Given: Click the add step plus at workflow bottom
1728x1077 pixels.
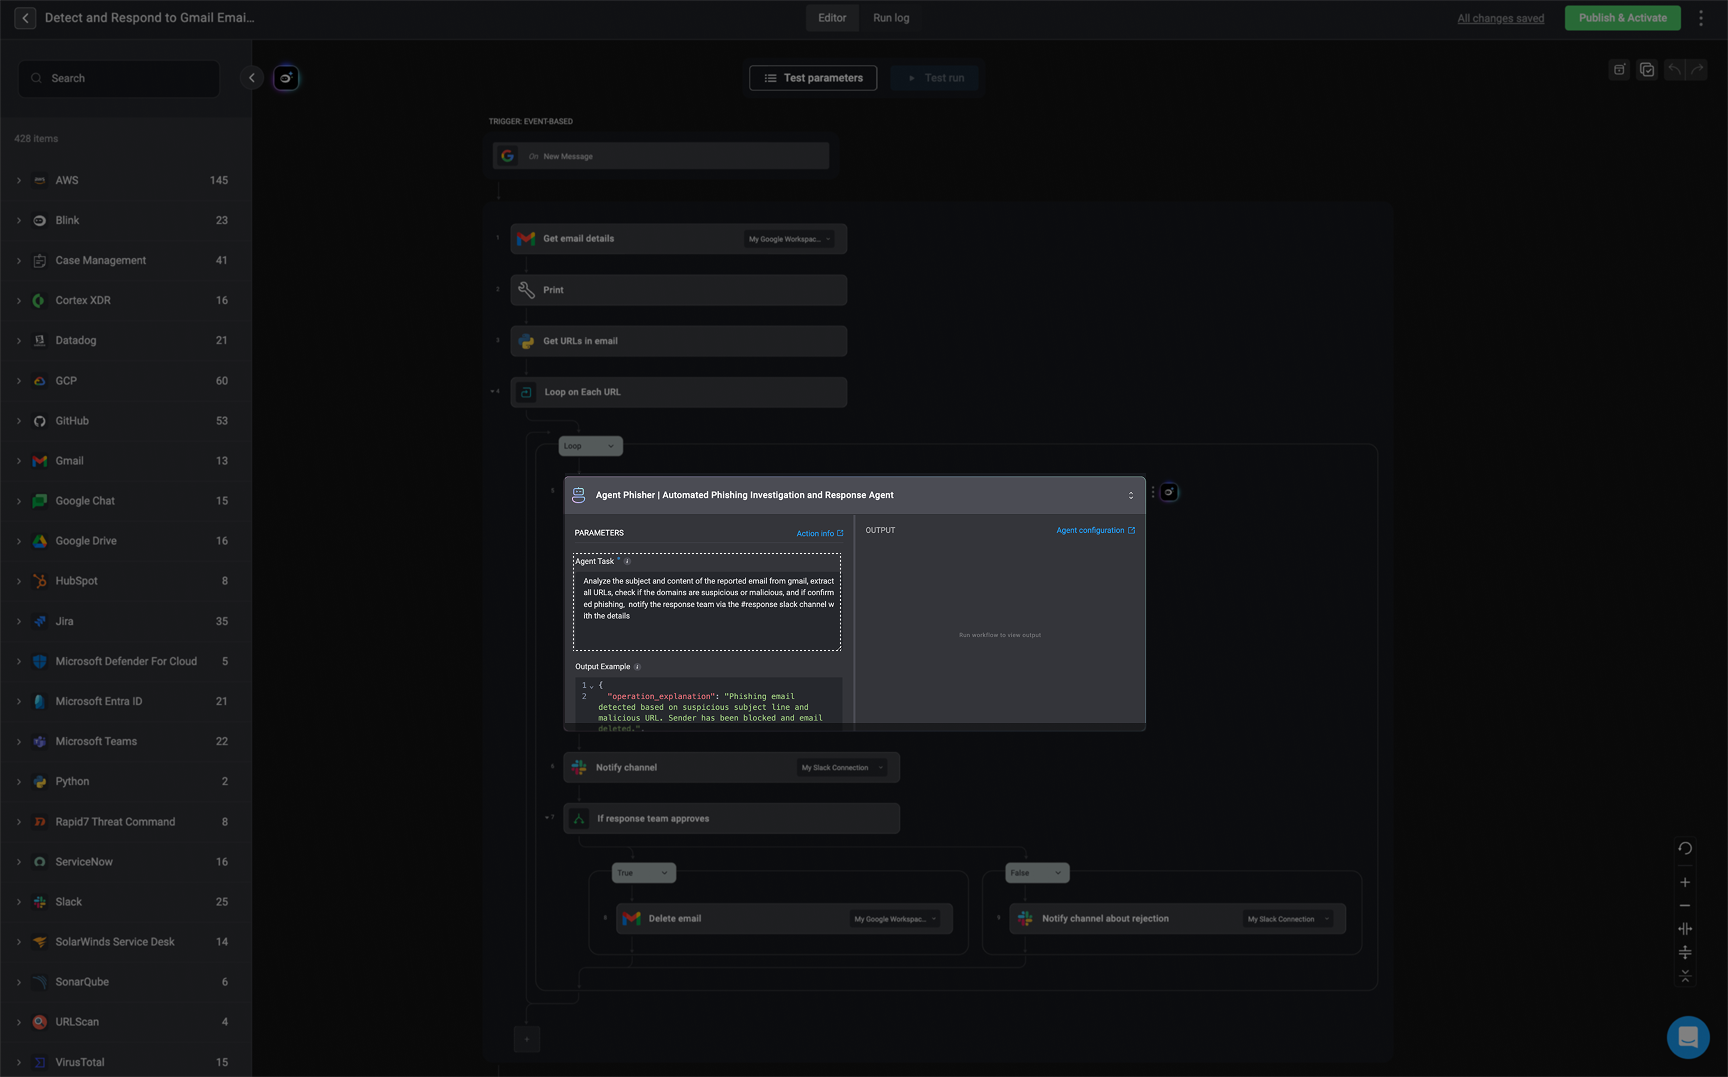Looking at the screenshot, I should (x=527, y=1039).
